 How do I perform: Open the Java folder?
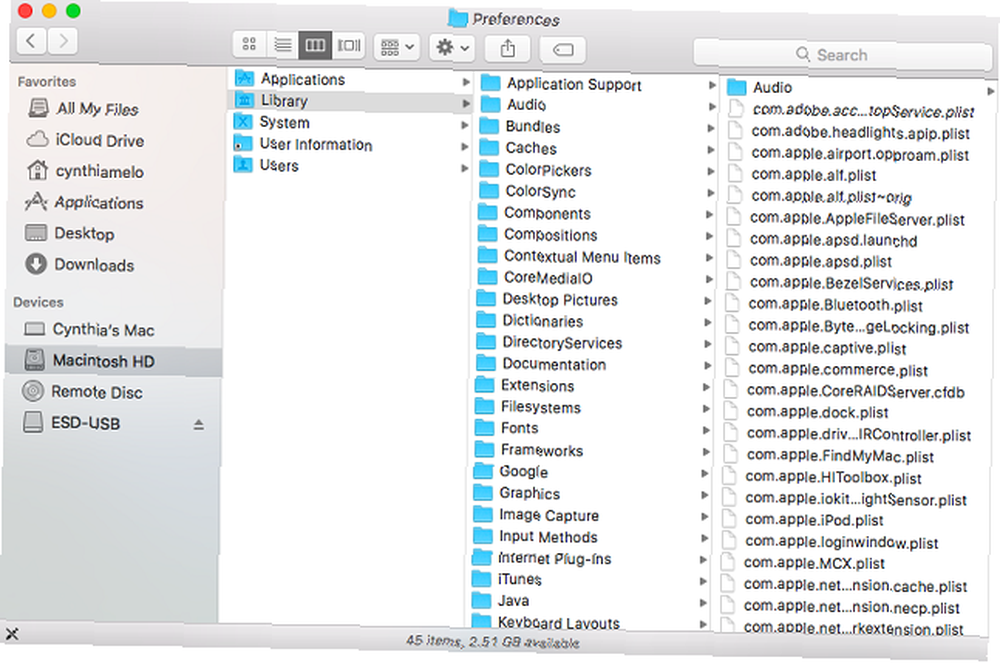tap(501, 601)
